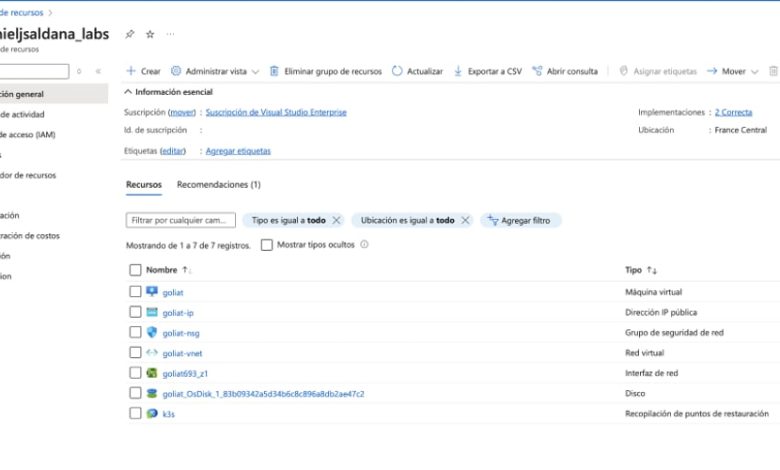The image size is (780, 470).
Task: Sort by Tipo column arrows
Action: coord(652,270)
